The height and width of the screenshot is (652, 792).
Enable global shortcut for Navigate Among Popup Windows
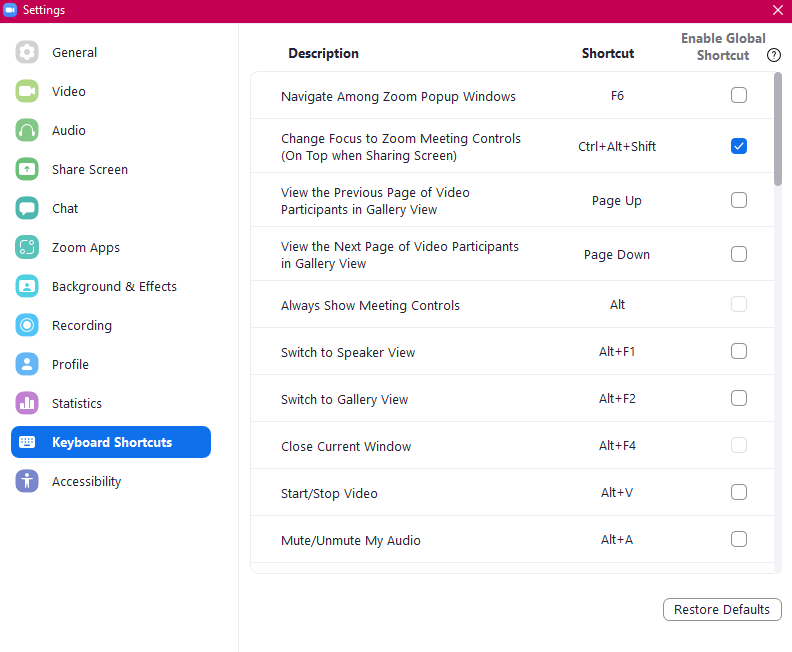point(738,95)
